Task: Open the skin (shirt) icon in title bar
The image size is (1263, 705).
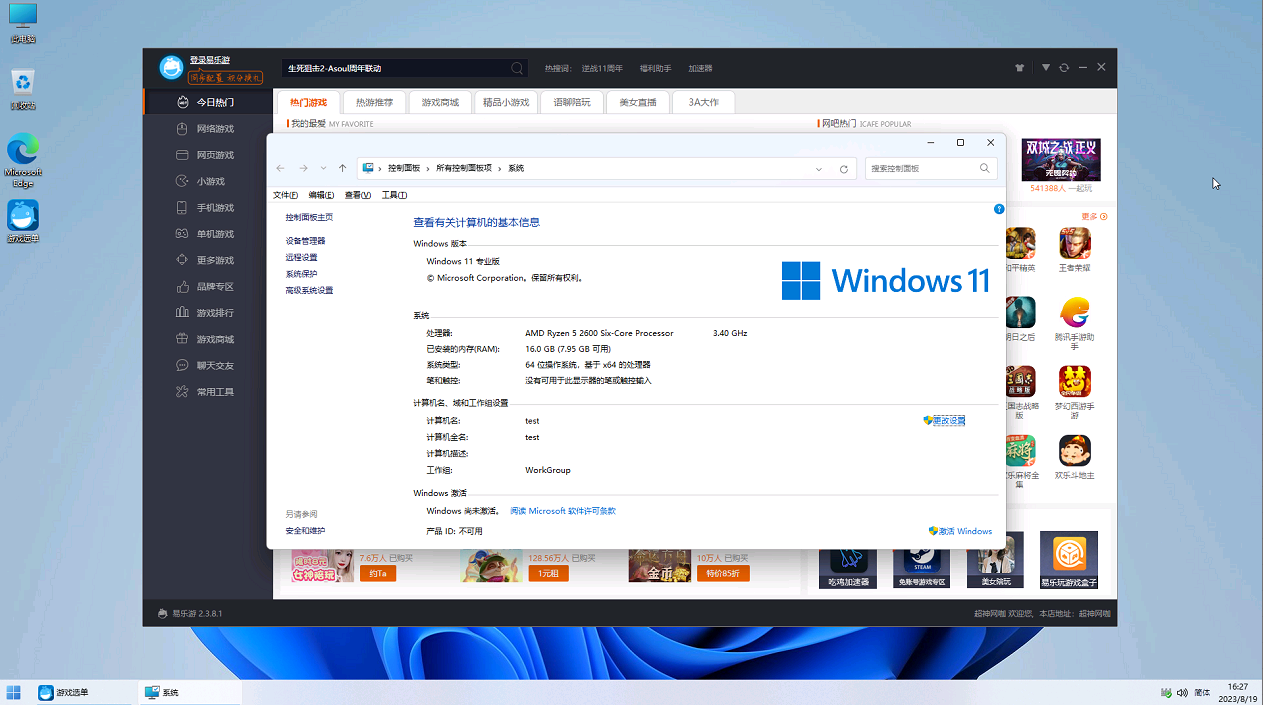Action: 1020,68
